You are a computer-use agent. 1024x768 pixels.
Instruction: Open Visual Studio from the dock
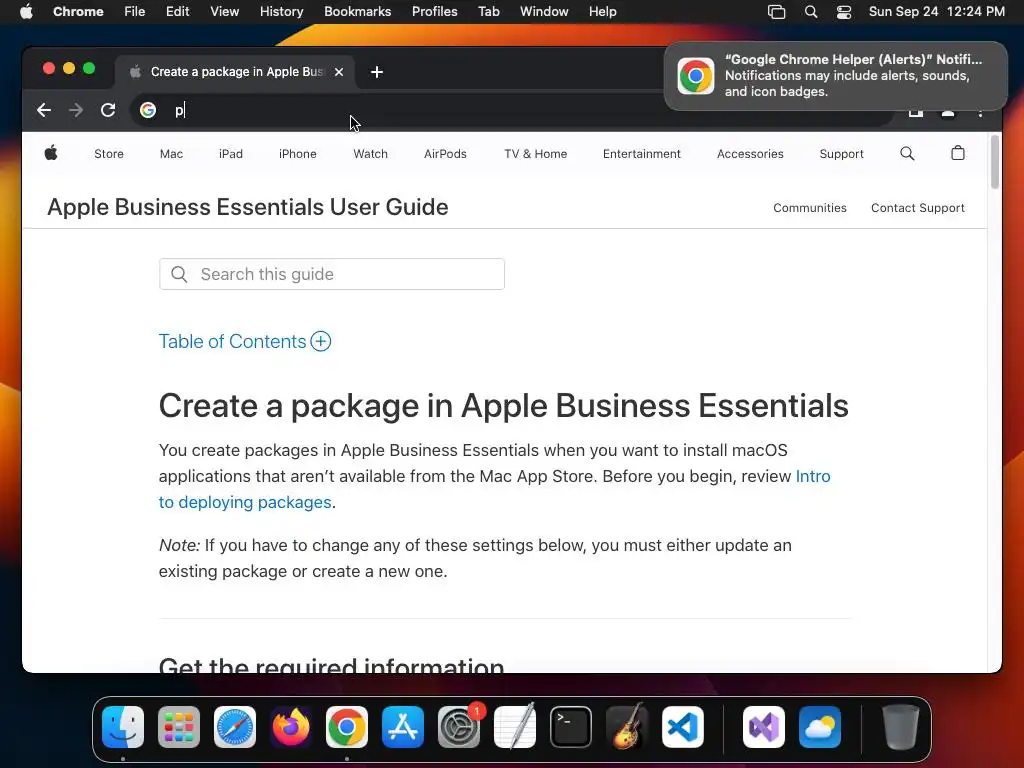(x=764, y=727)
